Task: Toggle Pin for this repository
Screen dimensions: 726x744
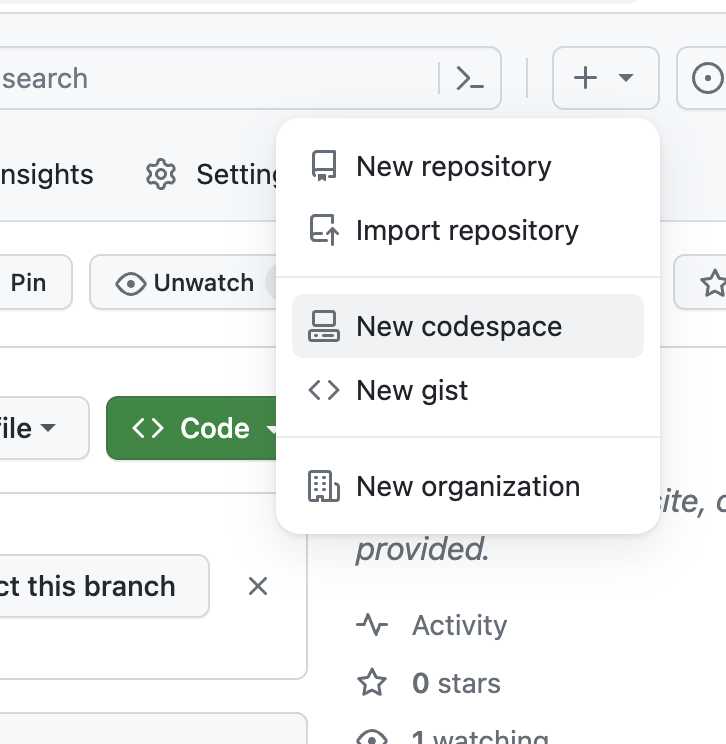Action: [x=28, y=283]
